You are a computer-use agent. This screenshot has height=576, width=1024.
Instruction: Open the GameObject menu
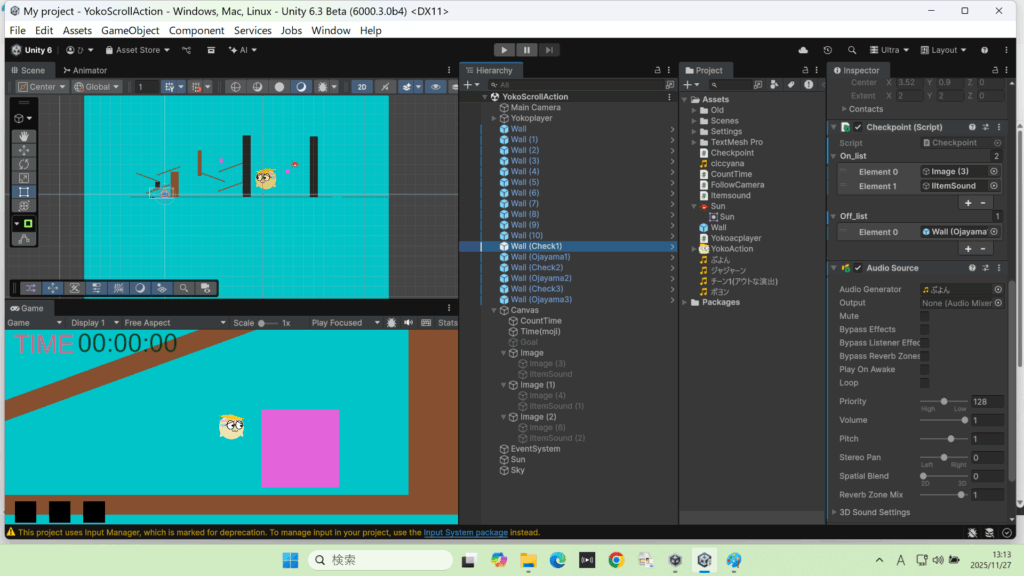[x=130, y=31]
